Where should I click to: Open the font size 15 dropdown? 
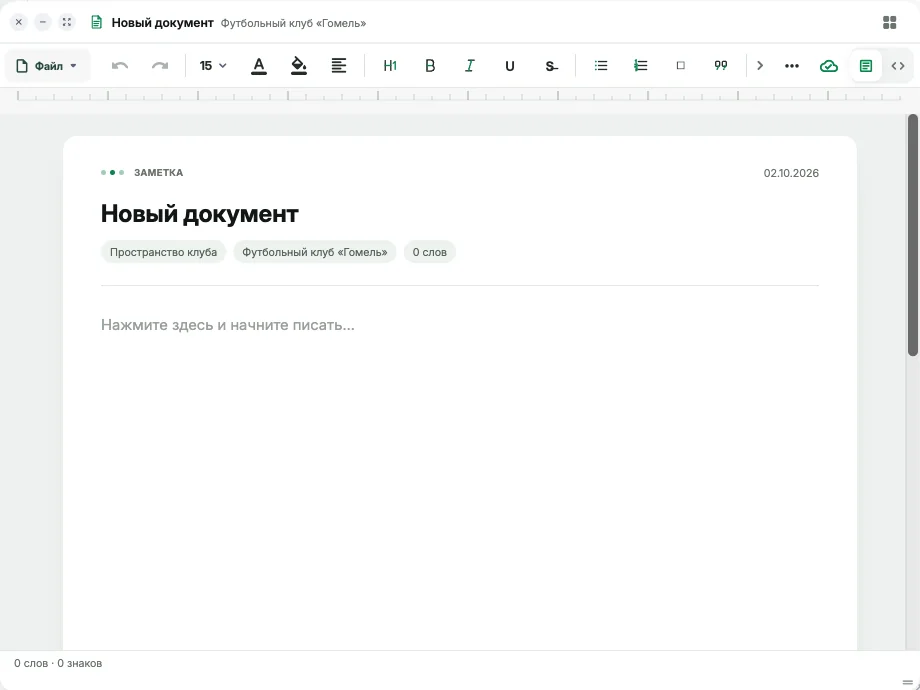point(212,66)
